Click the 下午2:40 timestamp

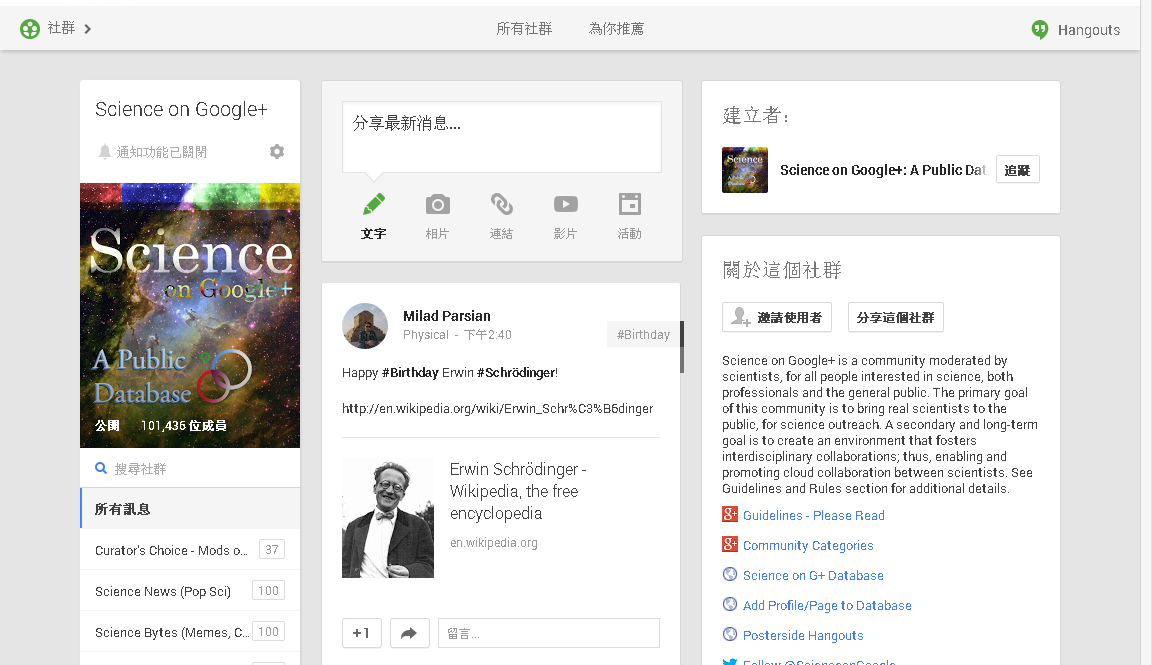(x=488, y=335)
